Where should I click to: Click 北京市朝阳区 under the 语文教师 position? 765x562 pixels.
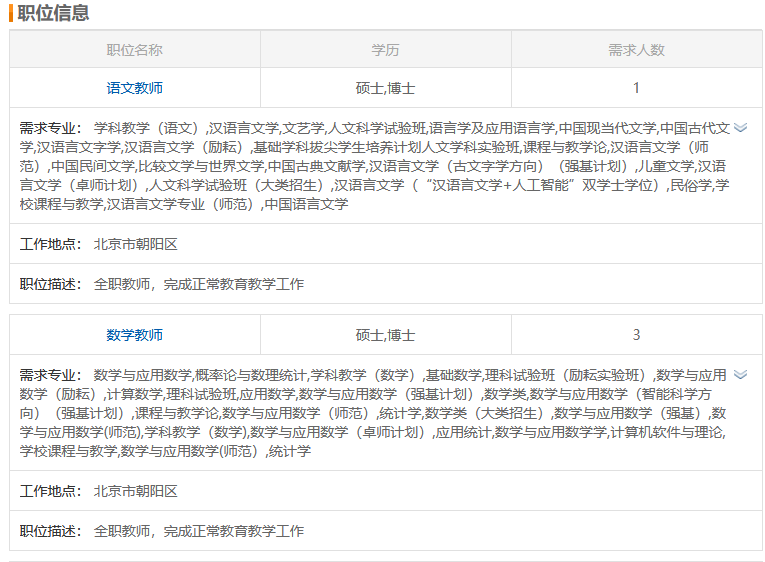point(135,244)
